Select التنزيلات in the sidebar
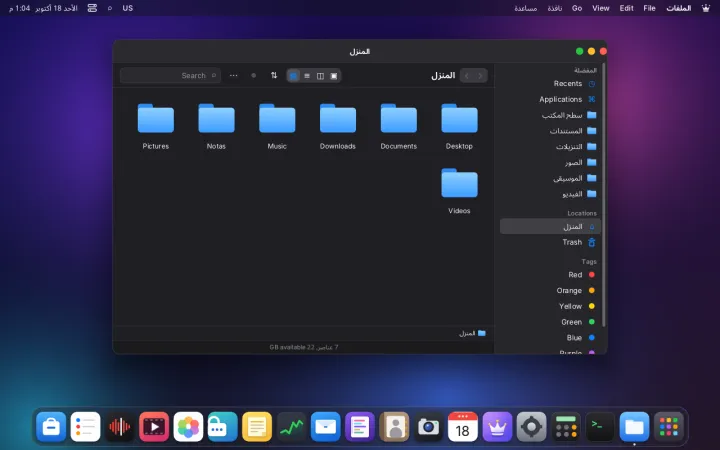The image size is (720, 450). click(551, 146)
